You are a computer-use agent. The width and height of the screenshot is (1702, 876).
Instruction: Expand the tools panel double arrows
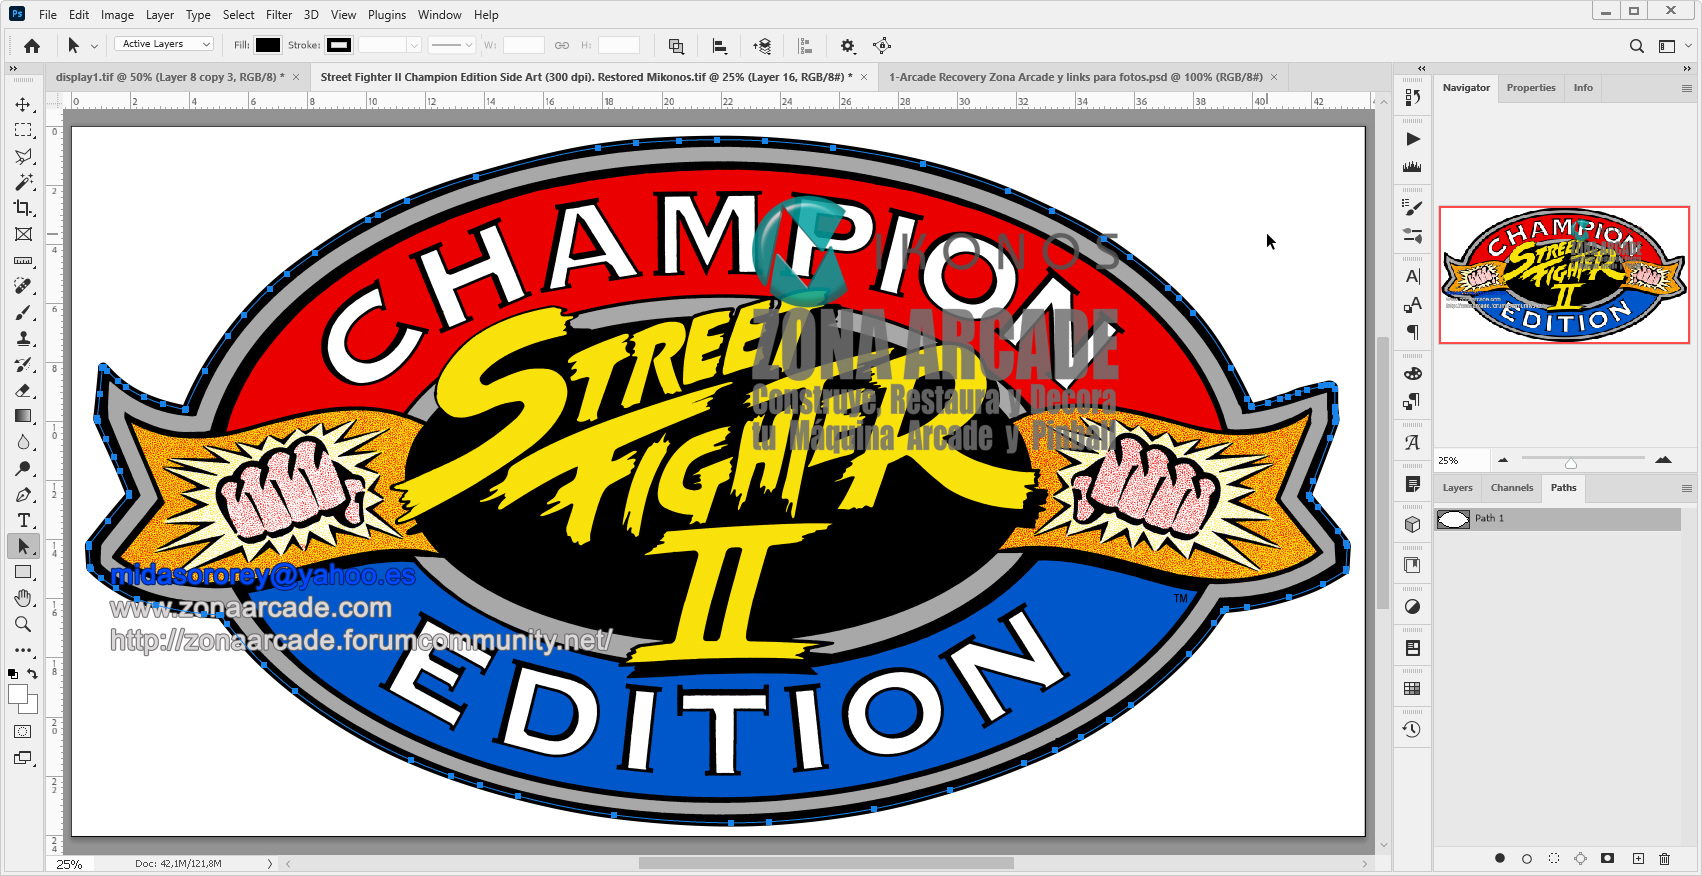tap(13, 69)
